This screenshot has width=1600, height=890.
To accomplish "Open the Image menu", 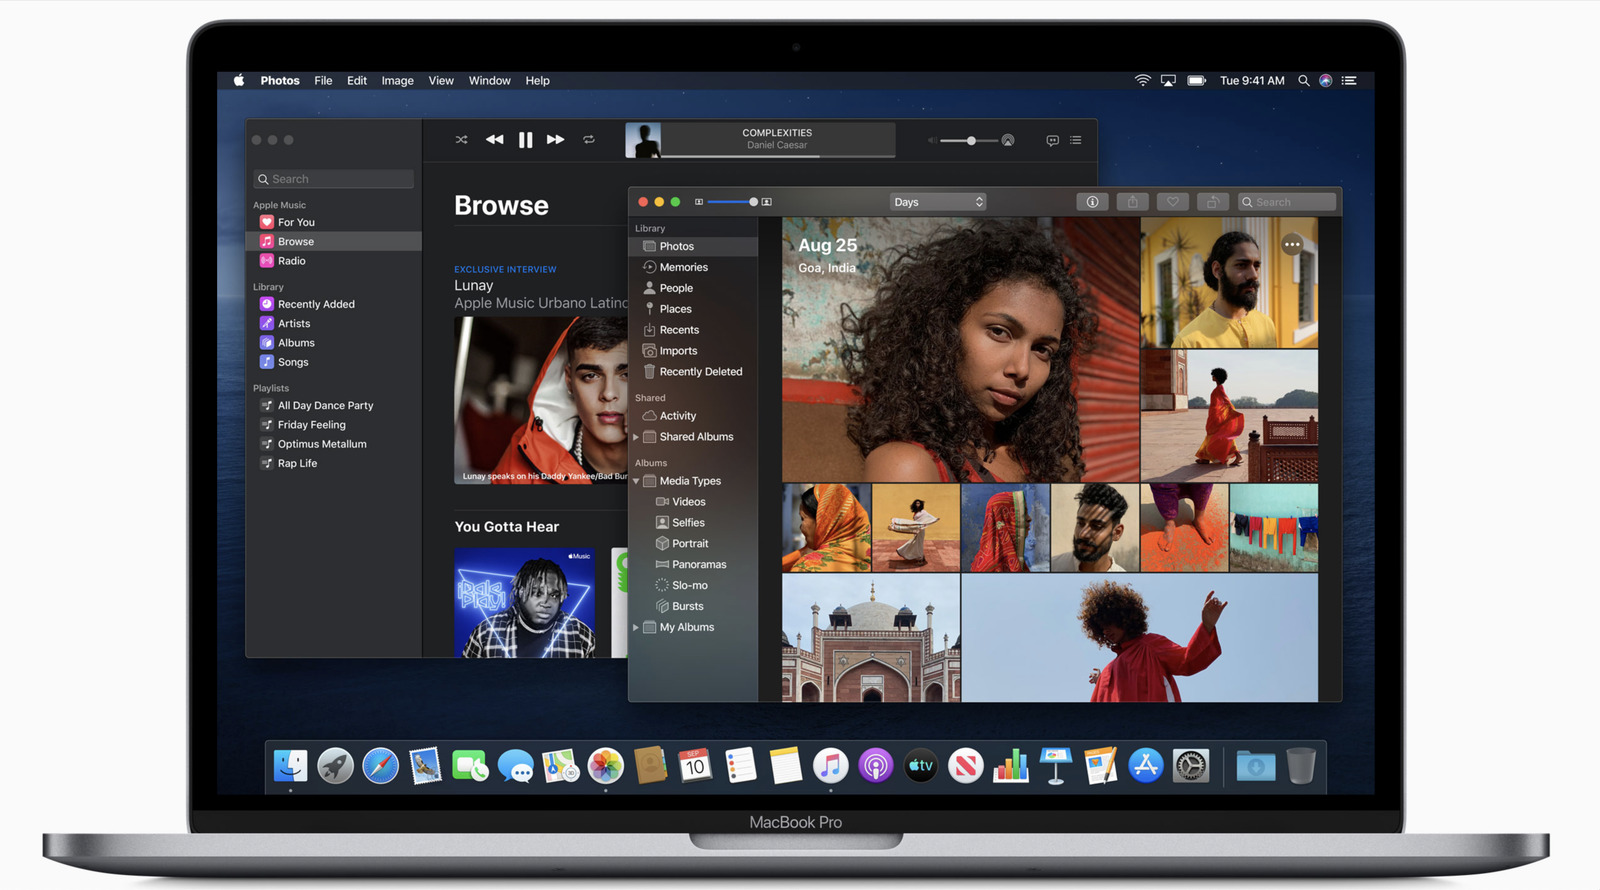I will (397, 81).
